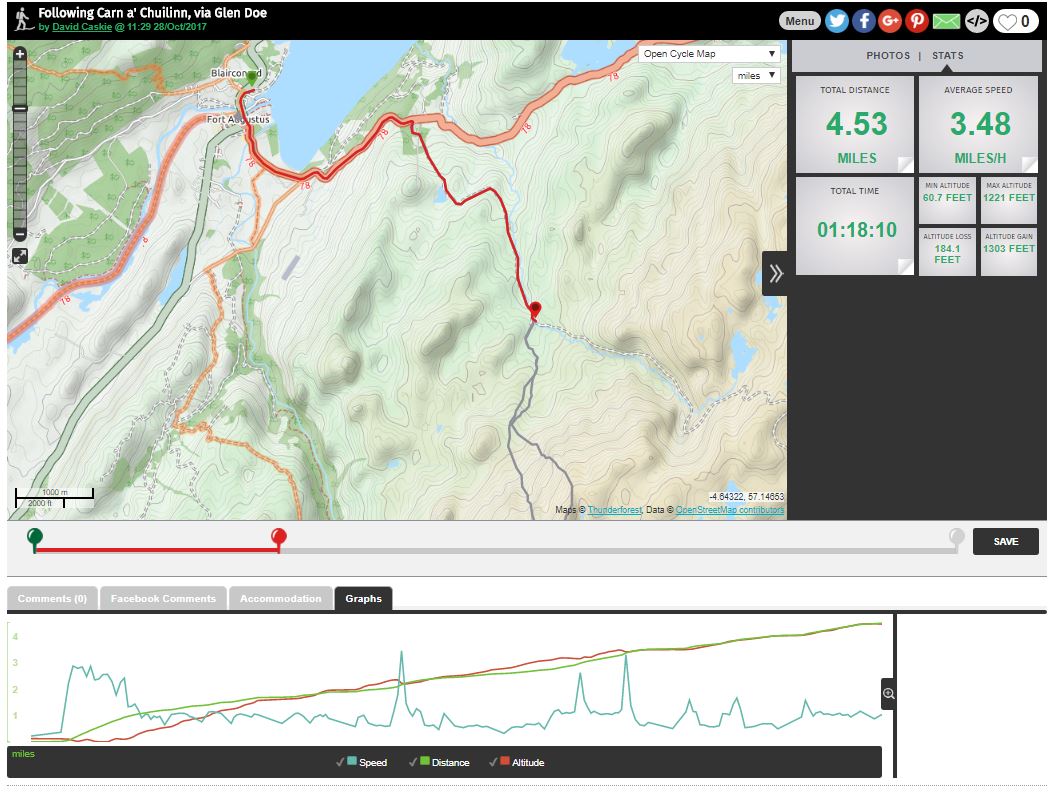Image resolution: width=1055 pixels, height=800 pixels.
Task: Click the red route position slider handle
Action: 279,539
